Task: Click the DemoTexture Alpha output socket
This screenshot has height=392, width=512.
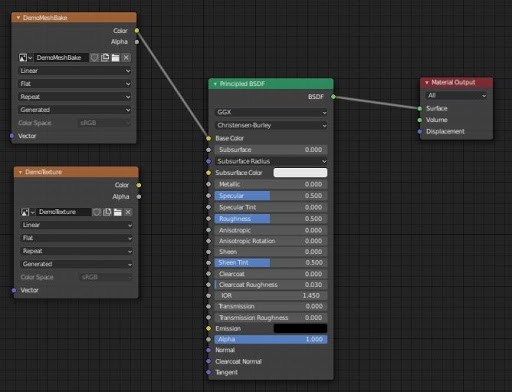Action: click(x=139, y=197)
